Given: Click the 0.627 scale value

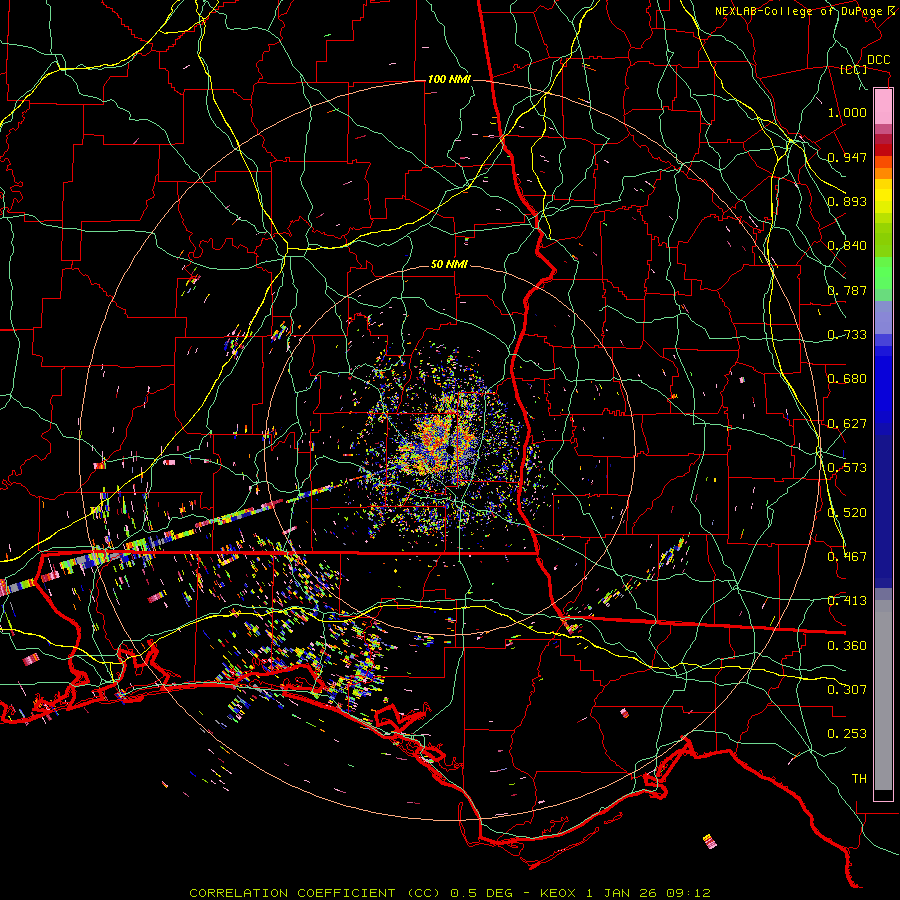Looking at the screenshot, I should 847,424.
